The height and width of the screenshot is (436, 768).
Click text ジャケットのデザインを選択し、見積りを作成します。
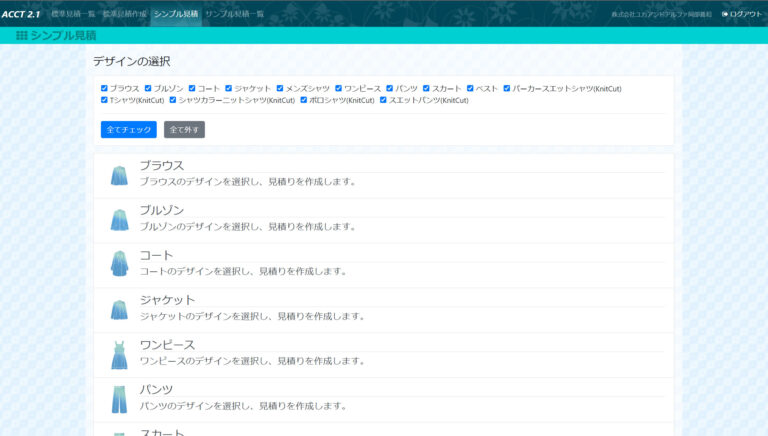click(x=253, y=316)
